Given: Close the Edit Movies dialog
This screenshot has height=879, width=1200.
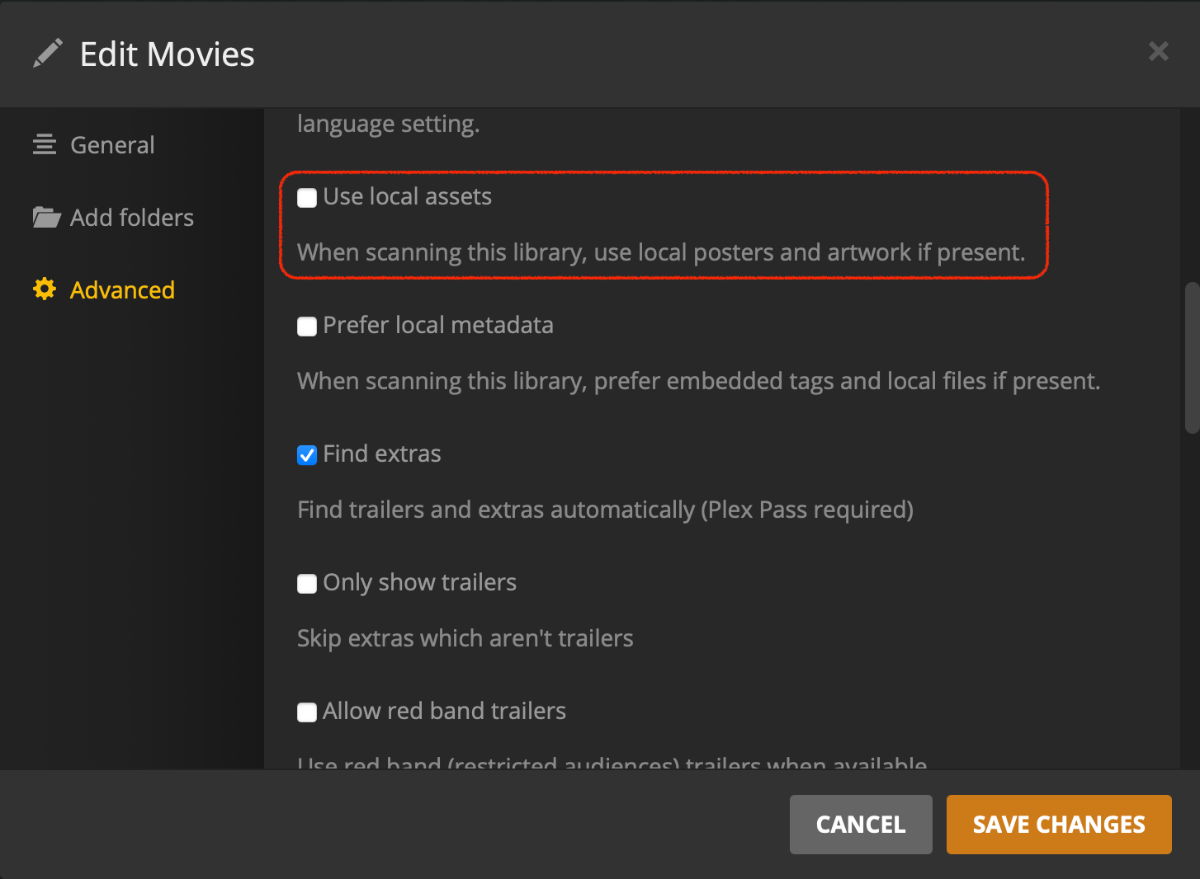Looking at the screenshot, I should (1158, 52).
